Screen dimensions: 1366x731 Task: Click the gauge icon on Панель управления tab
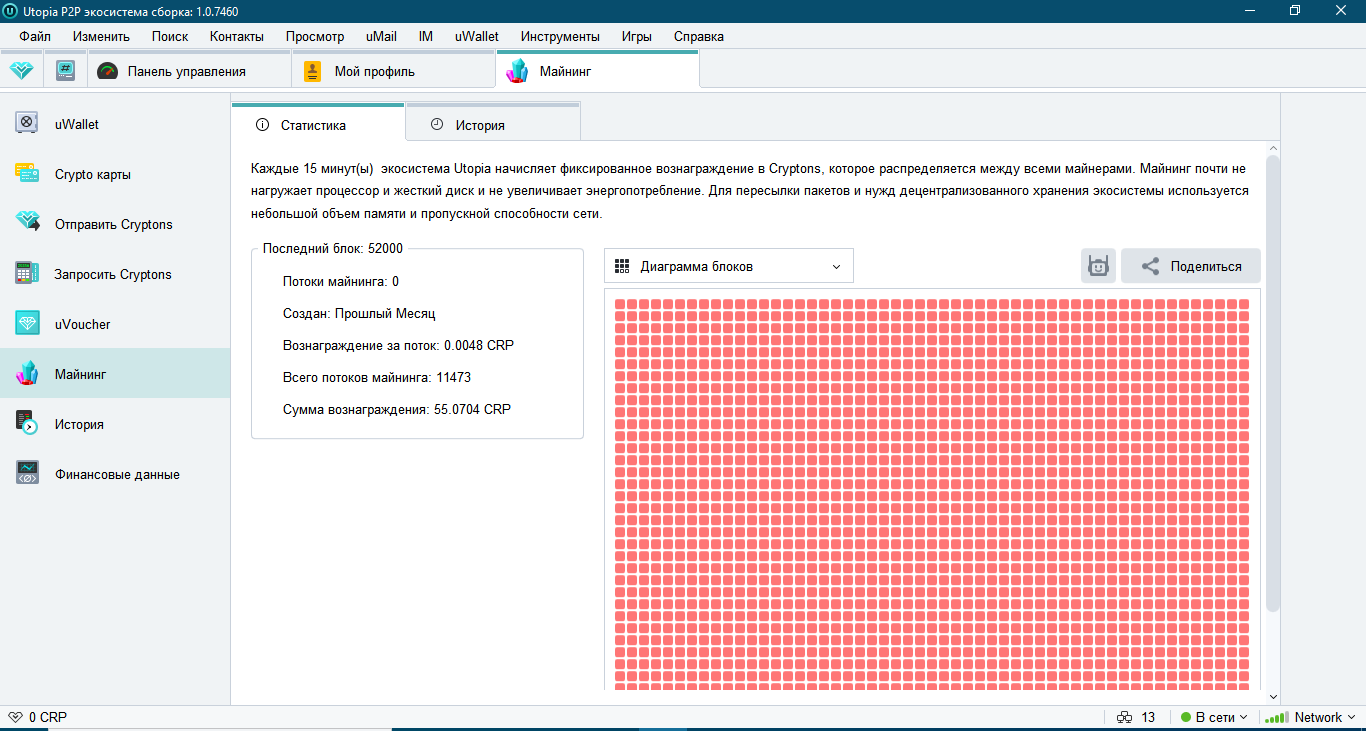(x=108, y=71)
